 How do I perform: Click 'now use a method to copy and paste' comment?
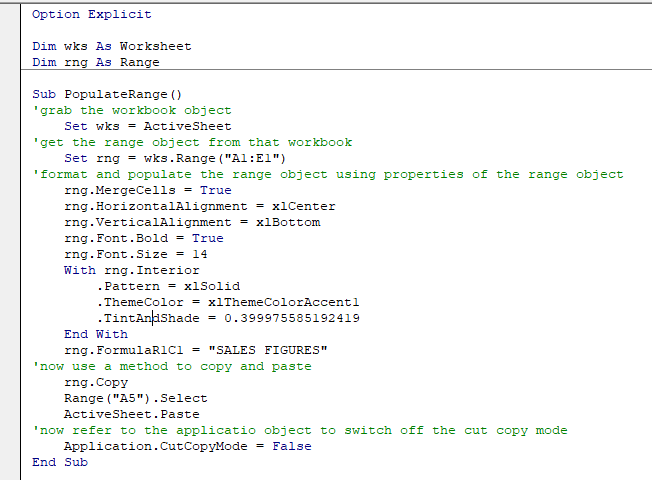coord(172,366)
